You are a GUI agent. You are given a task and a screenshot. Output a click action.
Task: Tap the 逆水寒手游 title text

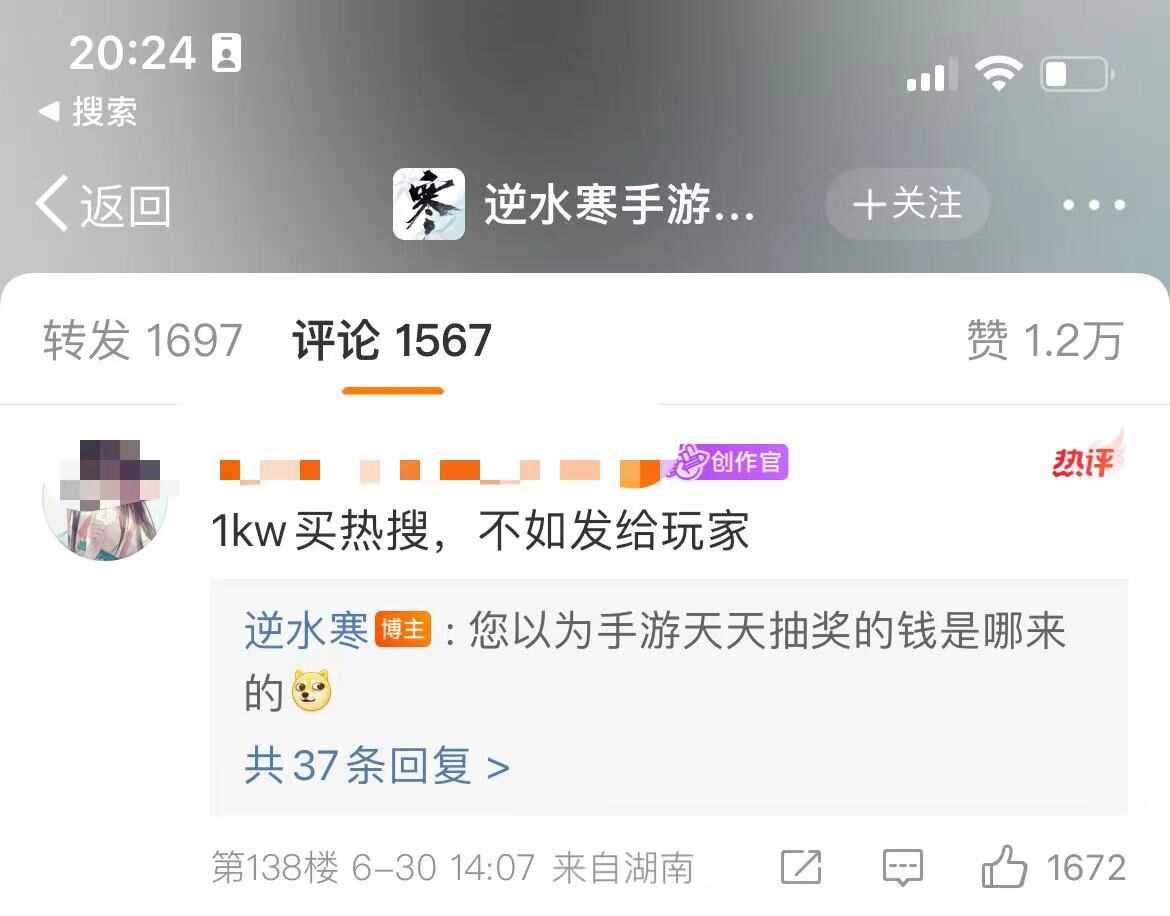click(x=619, y=204)
